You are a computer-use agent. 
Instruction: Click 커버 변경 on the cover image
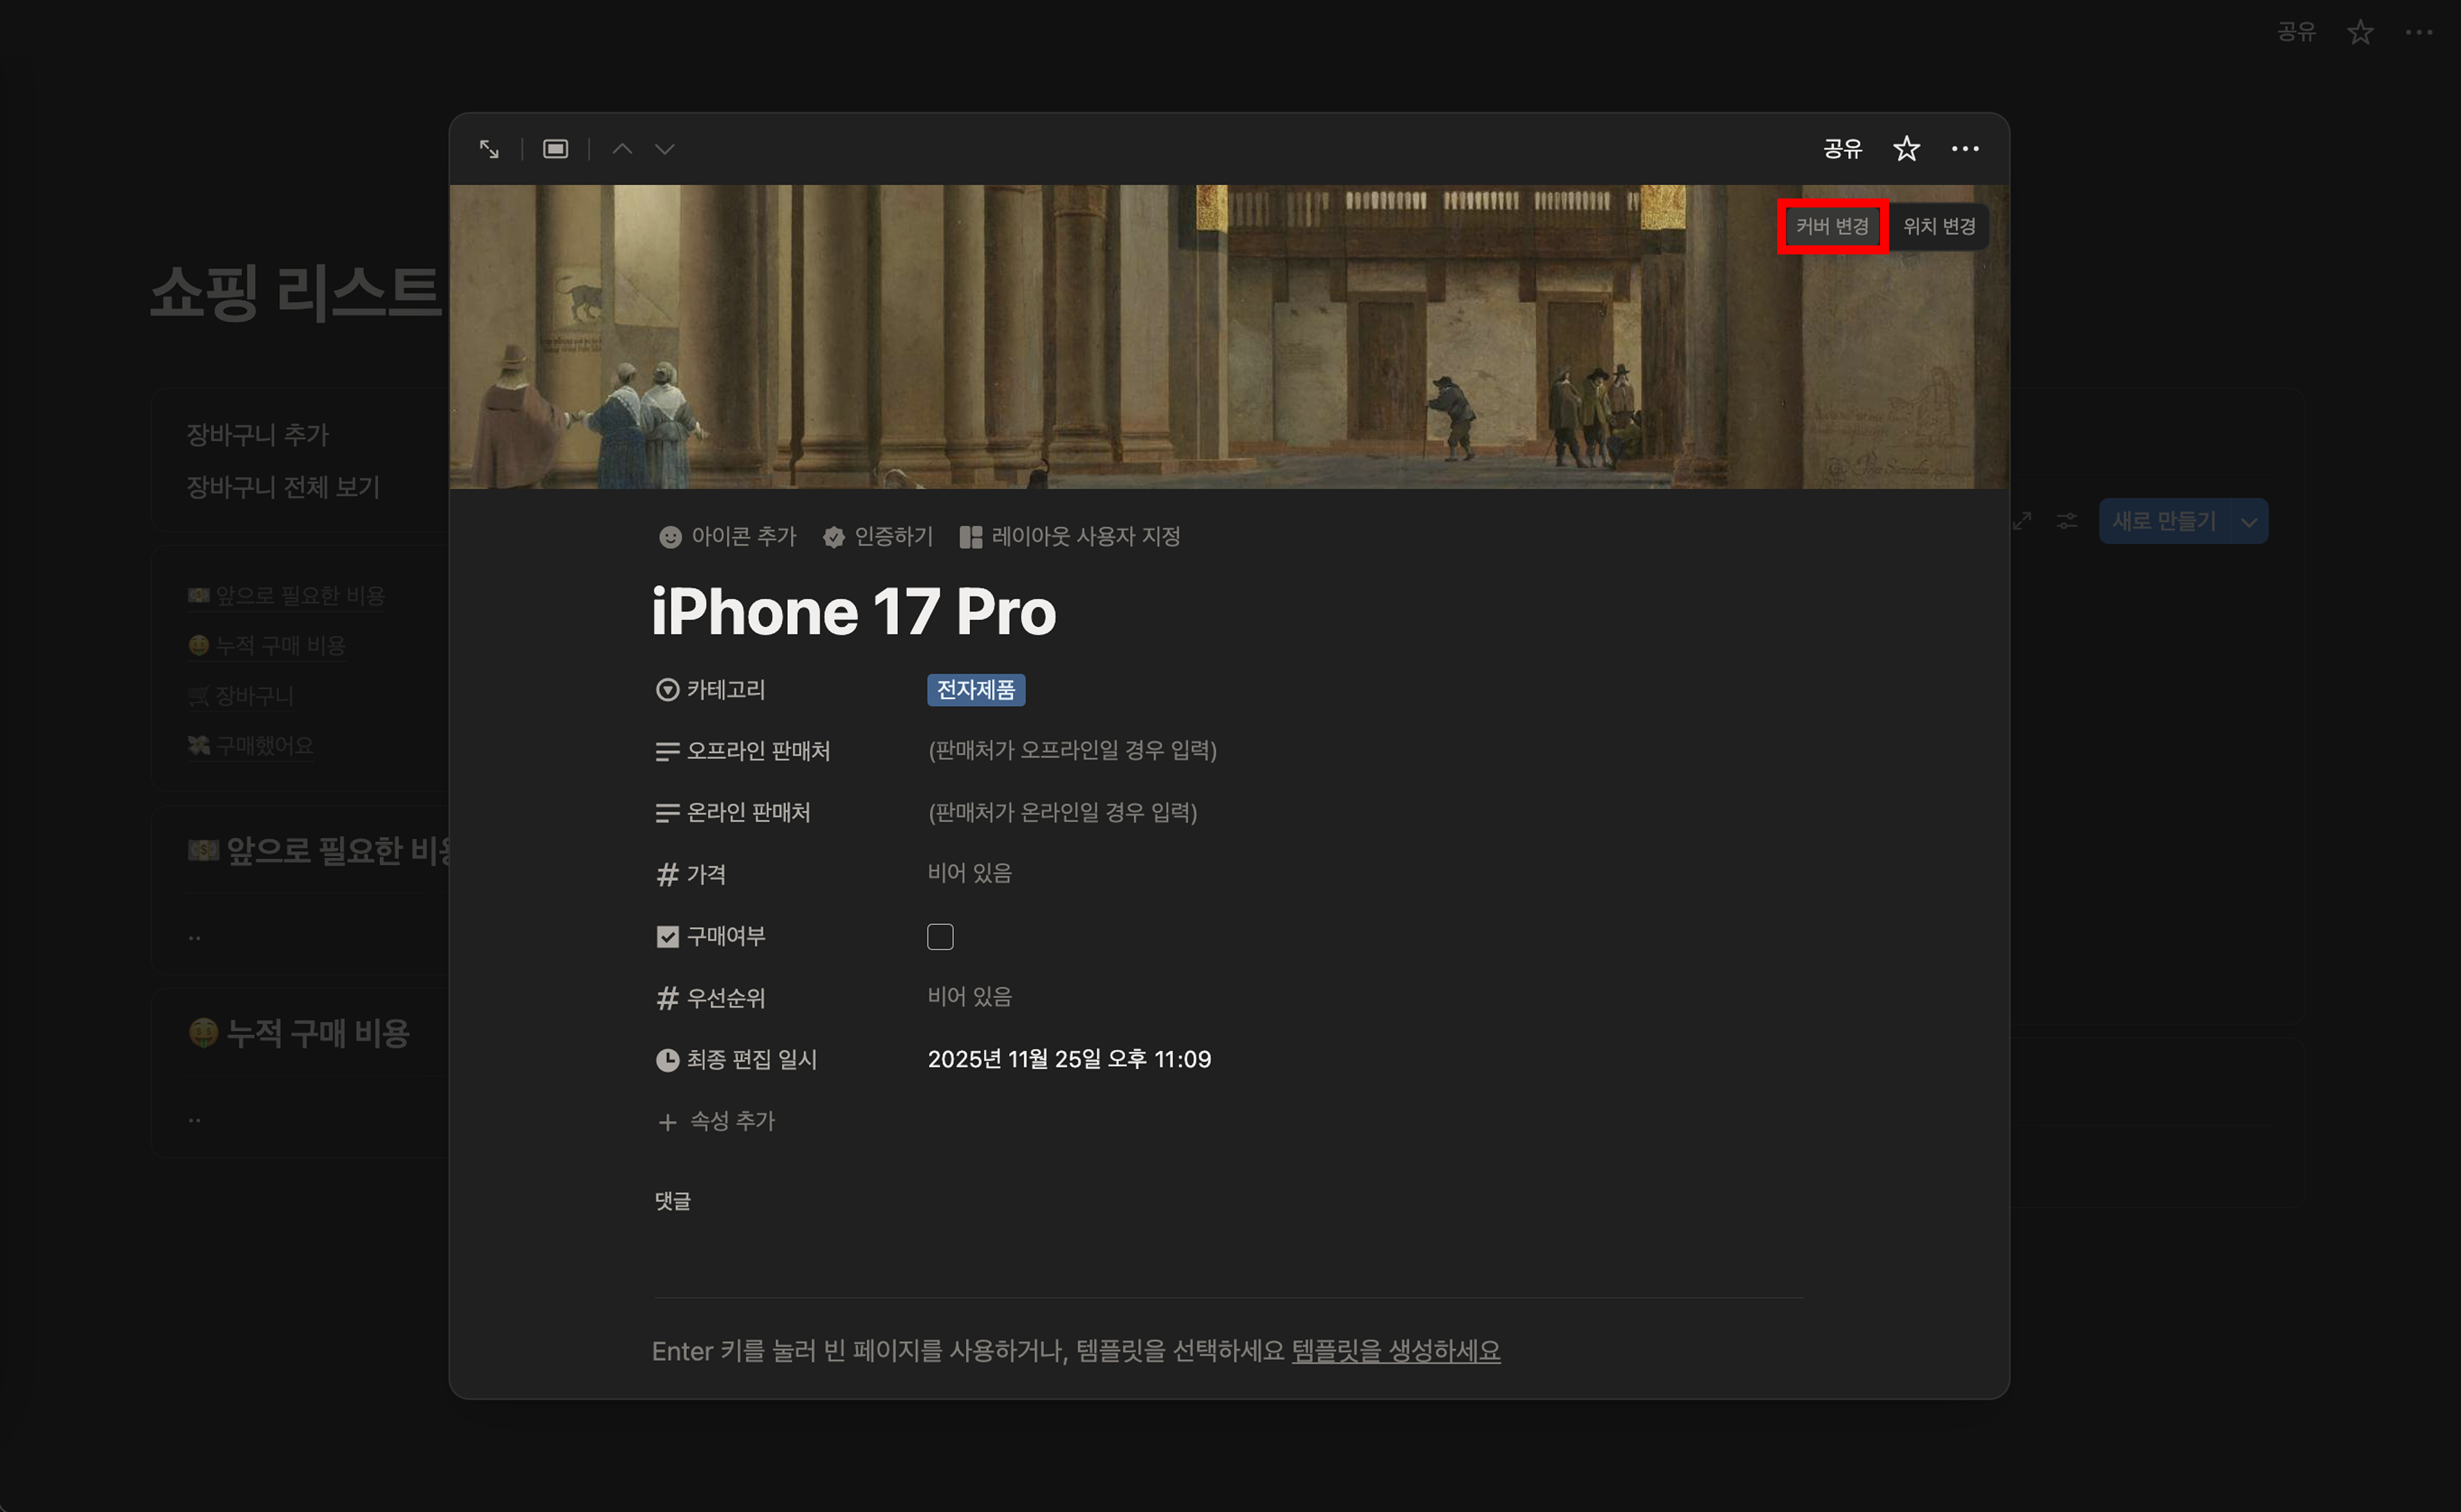pos(1832,227)
